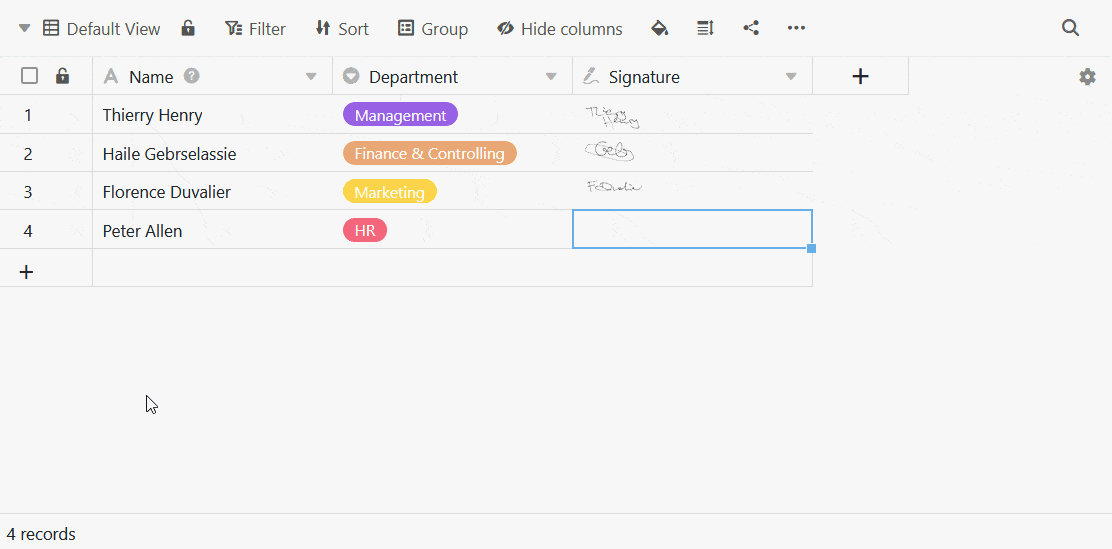Viewport: 1112px width, 549px height.
Task: Click the lock icon in header row
Action: point(62,76)
